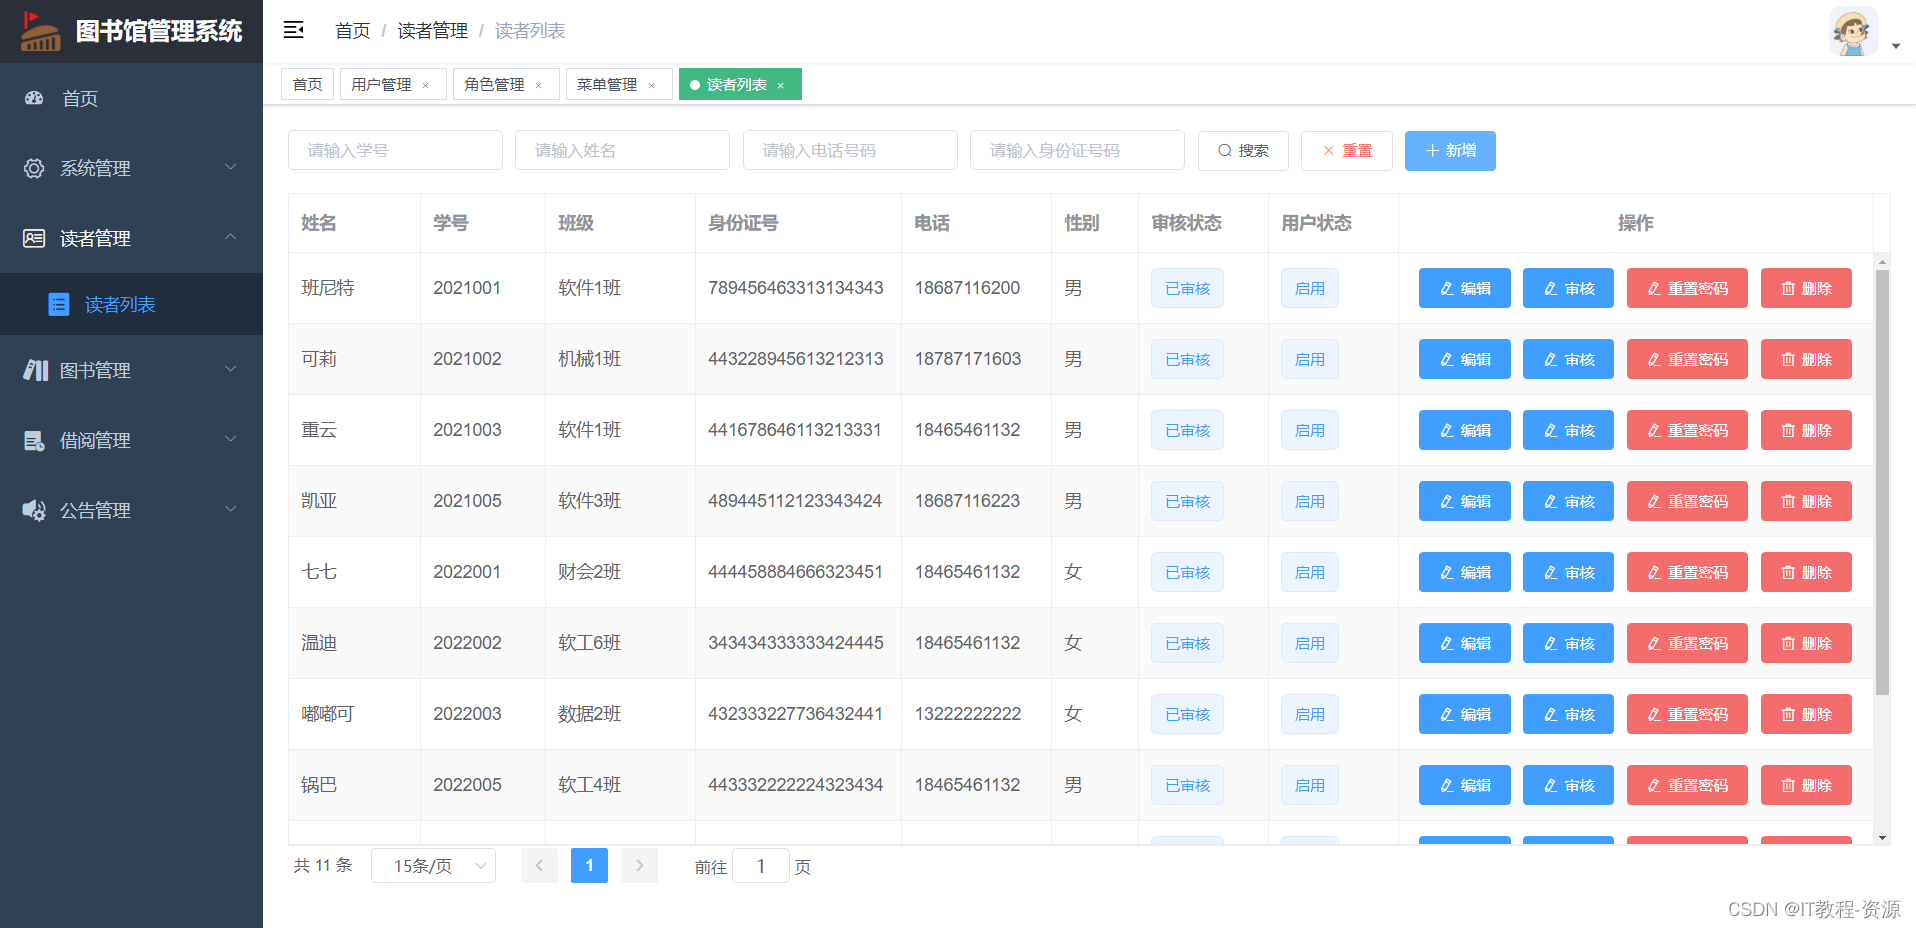The image size is (1916, 928).
Task: Click the 首页 dashboard icon in sidebar
Action: click(x=34, y=98)
